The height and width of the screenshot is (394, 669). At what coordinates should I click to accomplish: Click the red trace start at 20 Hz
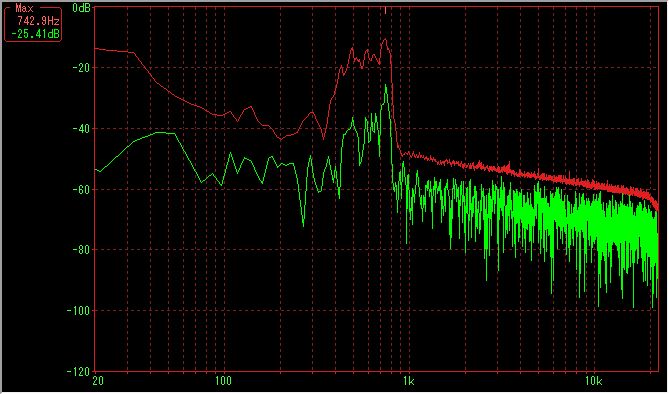95,48
